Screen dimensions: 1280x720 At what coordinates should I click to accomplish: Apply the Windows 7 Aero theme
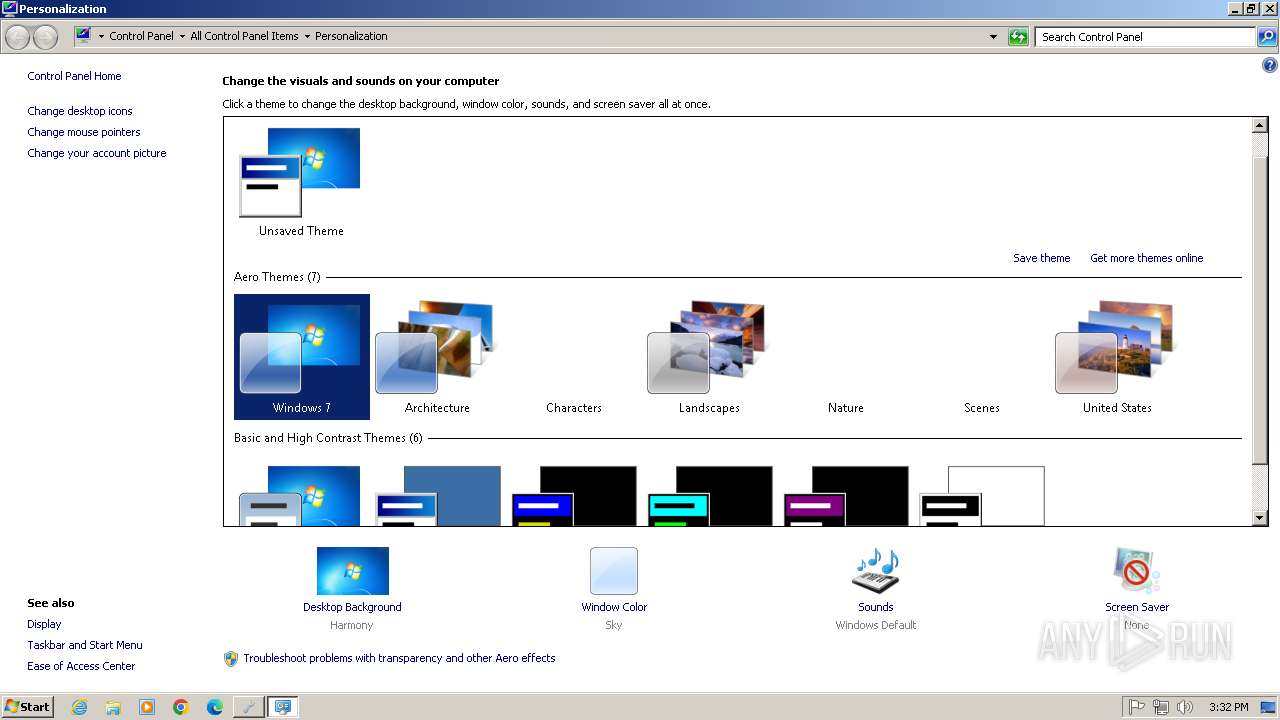click(301, 357)
